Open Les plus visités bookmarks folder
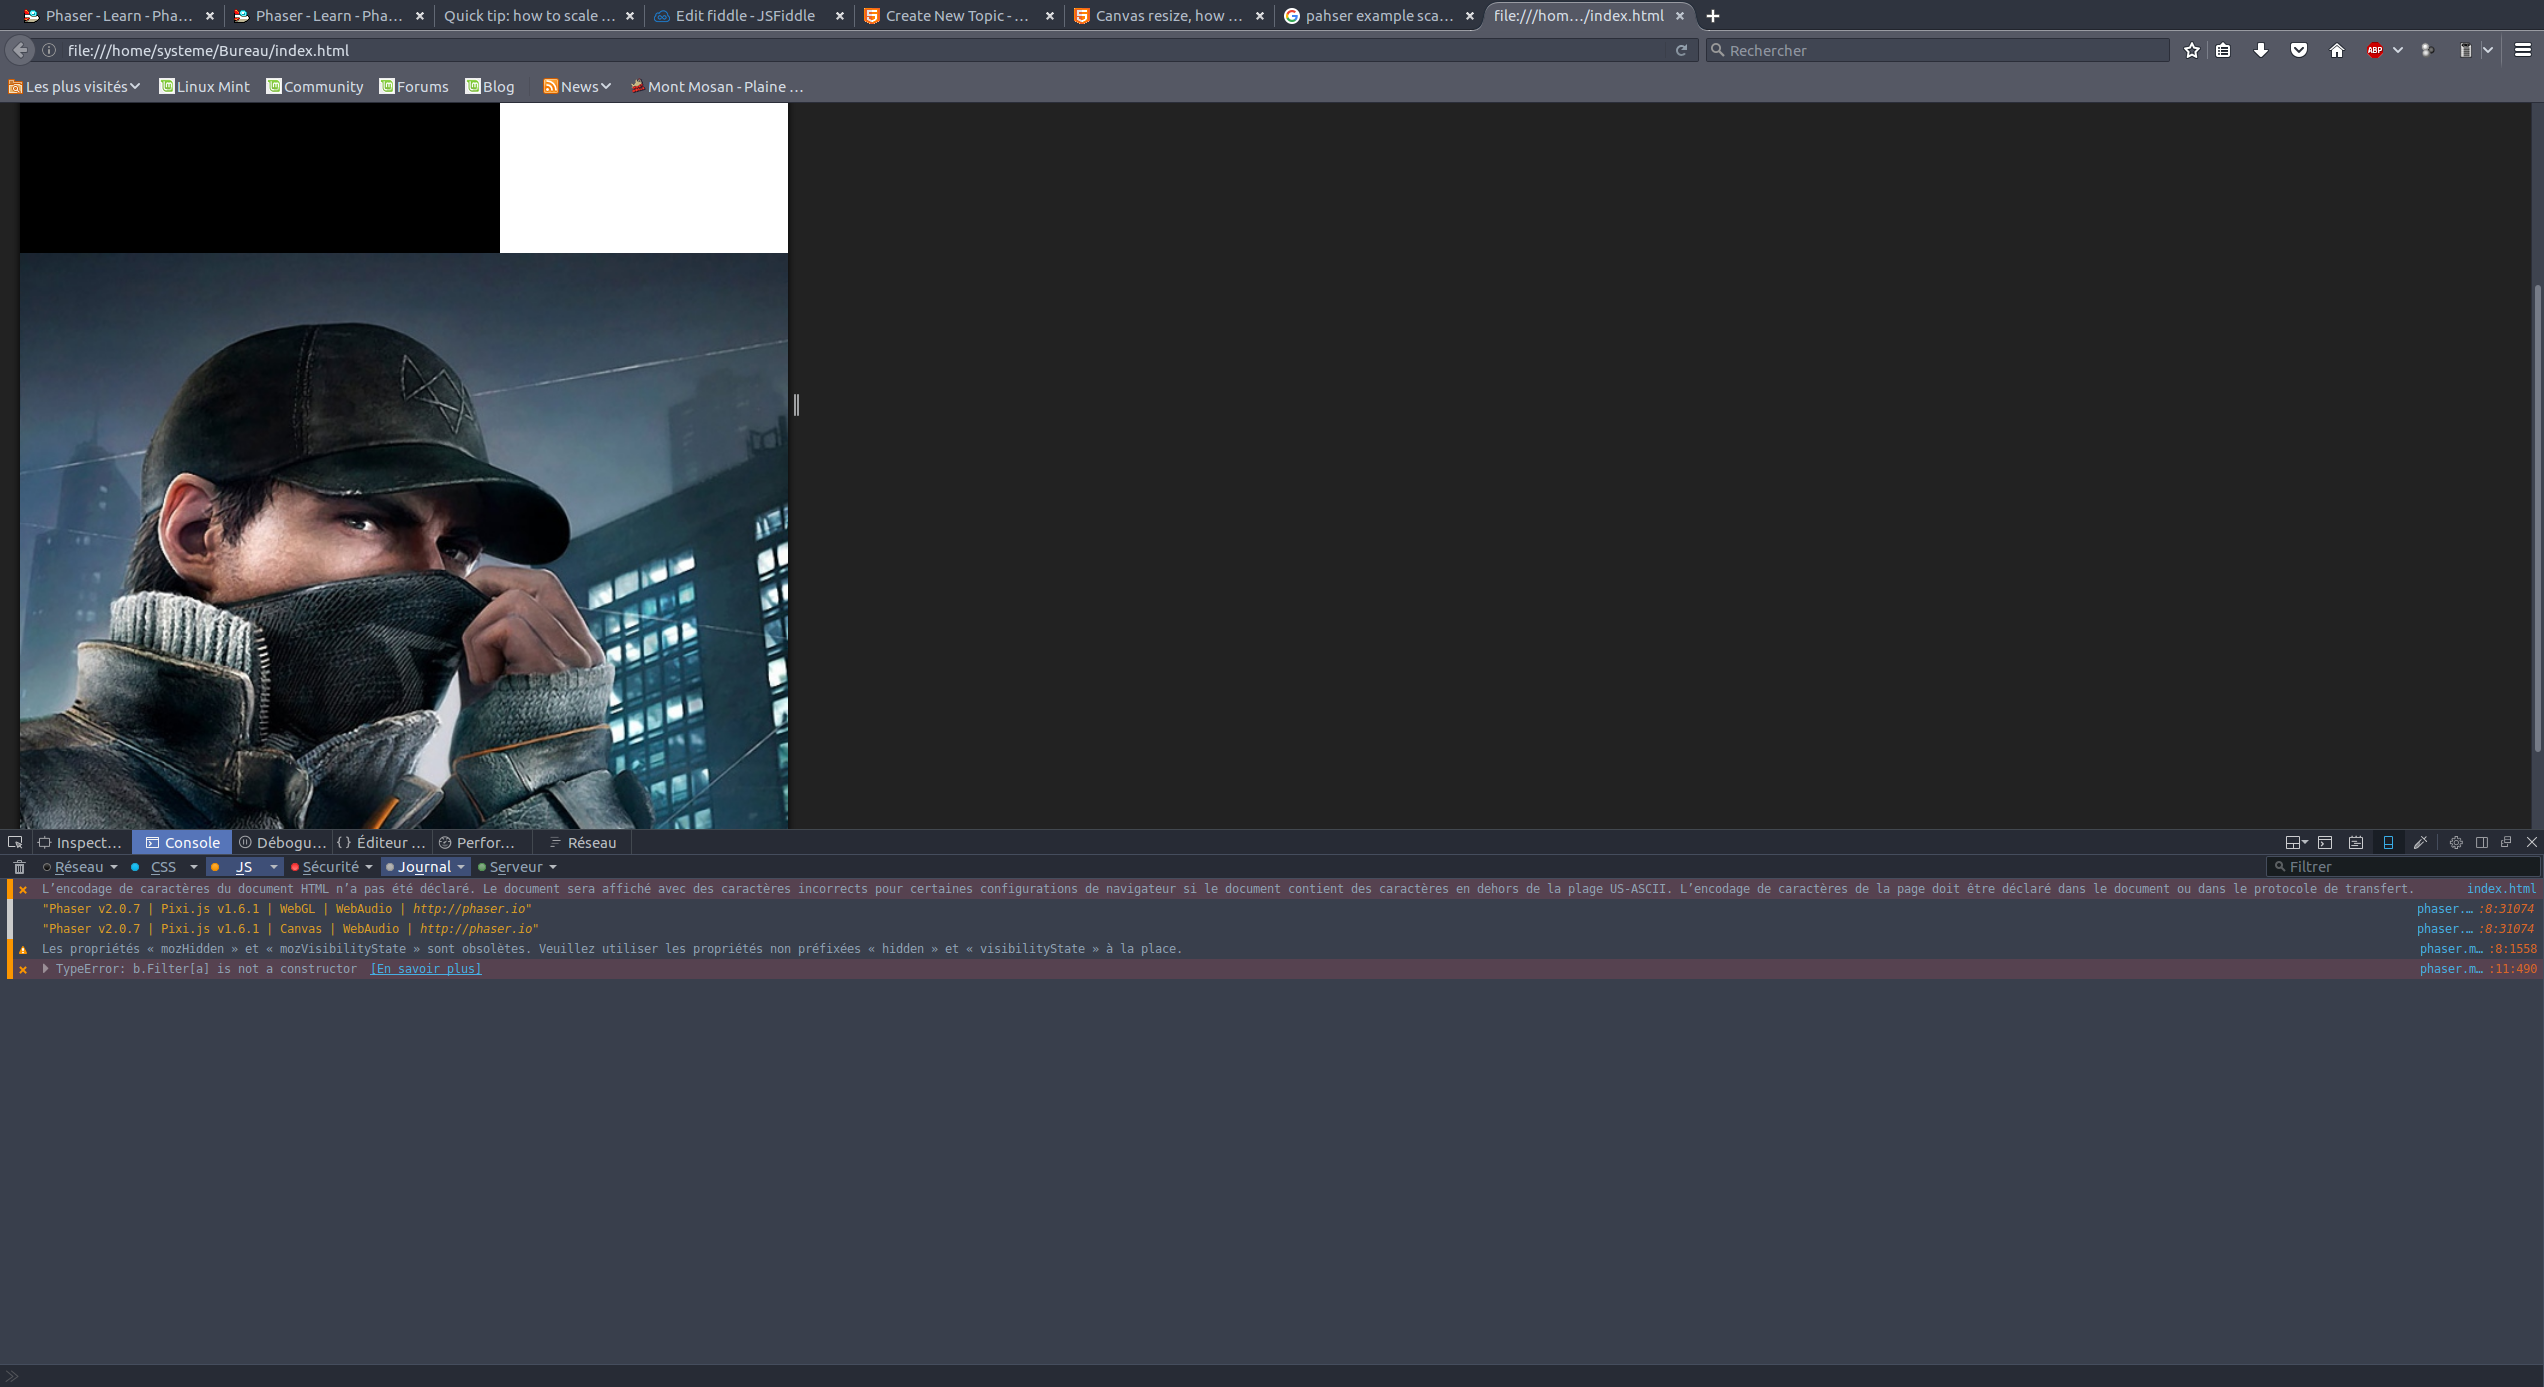The height and width of the screenshot is (1387, 2544). point(74,87)
